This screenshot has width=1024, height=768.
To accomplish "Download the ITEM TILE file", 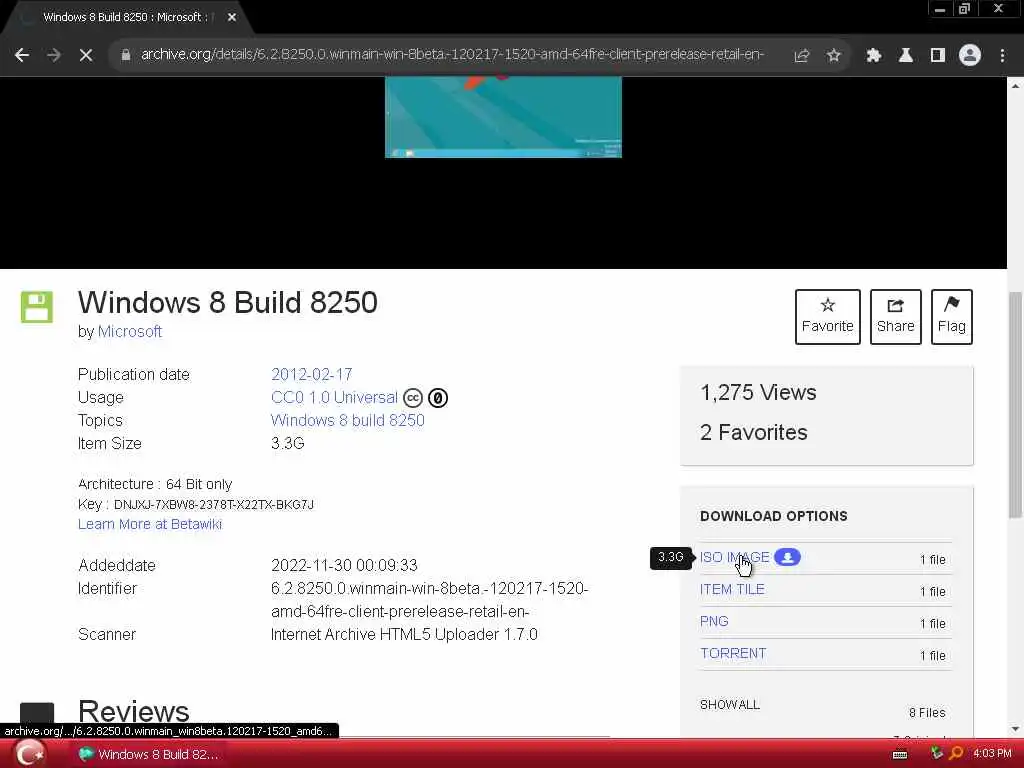I will (x=732, y=590).
